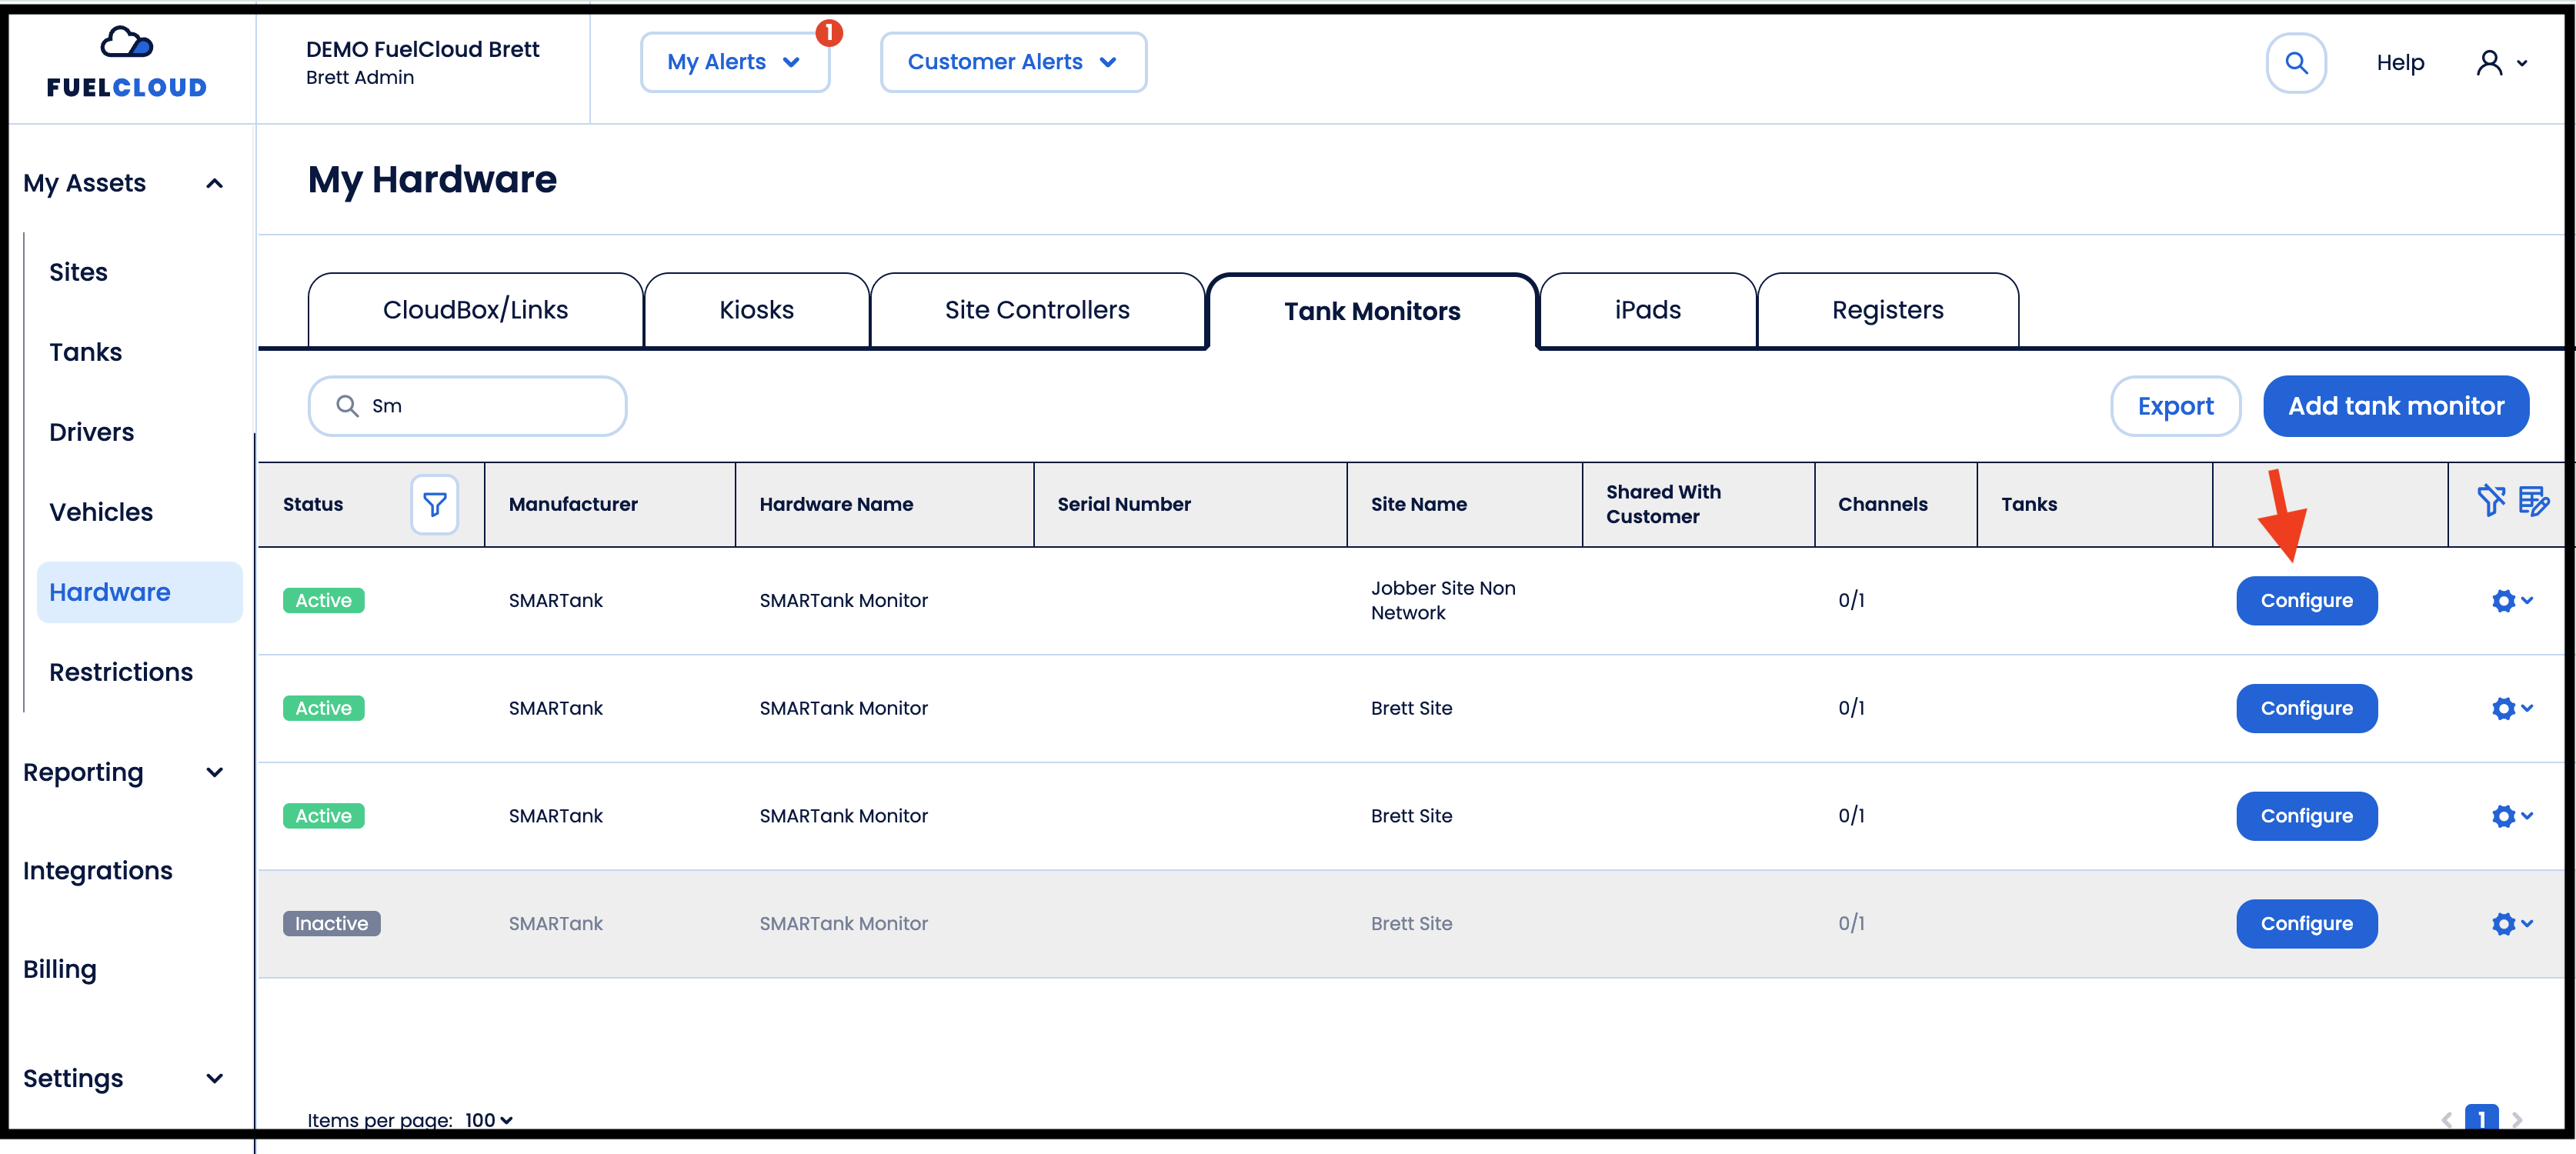This screenshot has height=1154, width=2576.
Task: Open the Customer Alerts dropdown
Action: click(x=1012, y=62)
